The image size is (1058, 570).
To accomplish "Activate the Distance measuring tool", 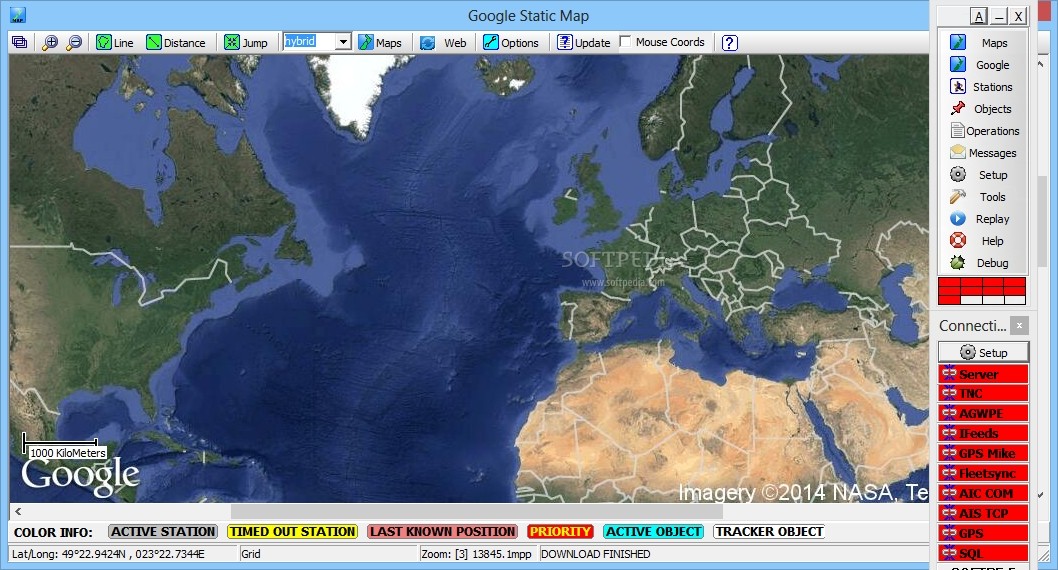I will click(176, 42).
